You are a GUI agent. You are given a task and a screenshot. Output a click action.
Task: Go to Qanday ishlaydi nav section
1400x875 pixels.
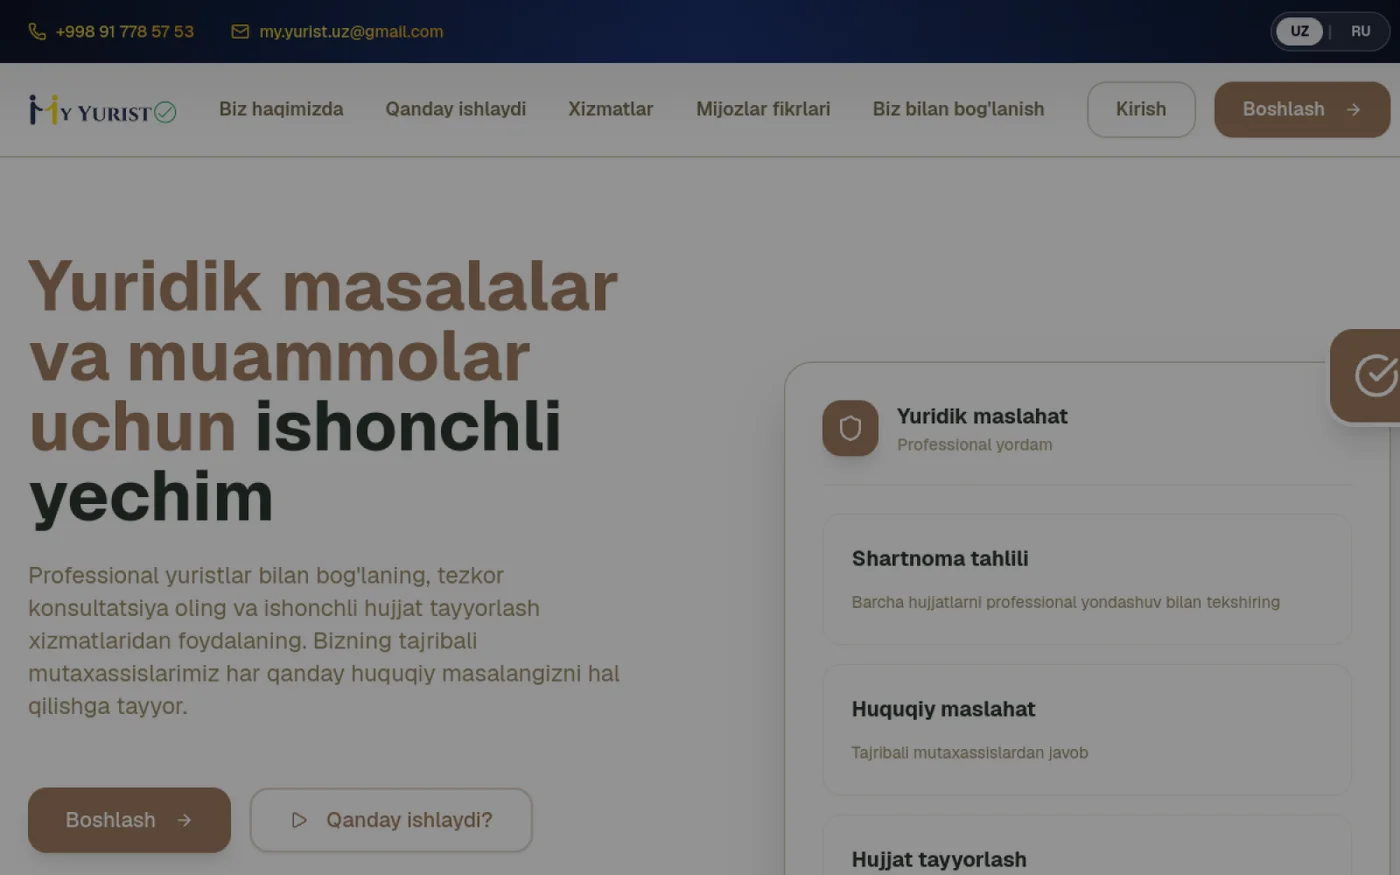pos(456,109)
